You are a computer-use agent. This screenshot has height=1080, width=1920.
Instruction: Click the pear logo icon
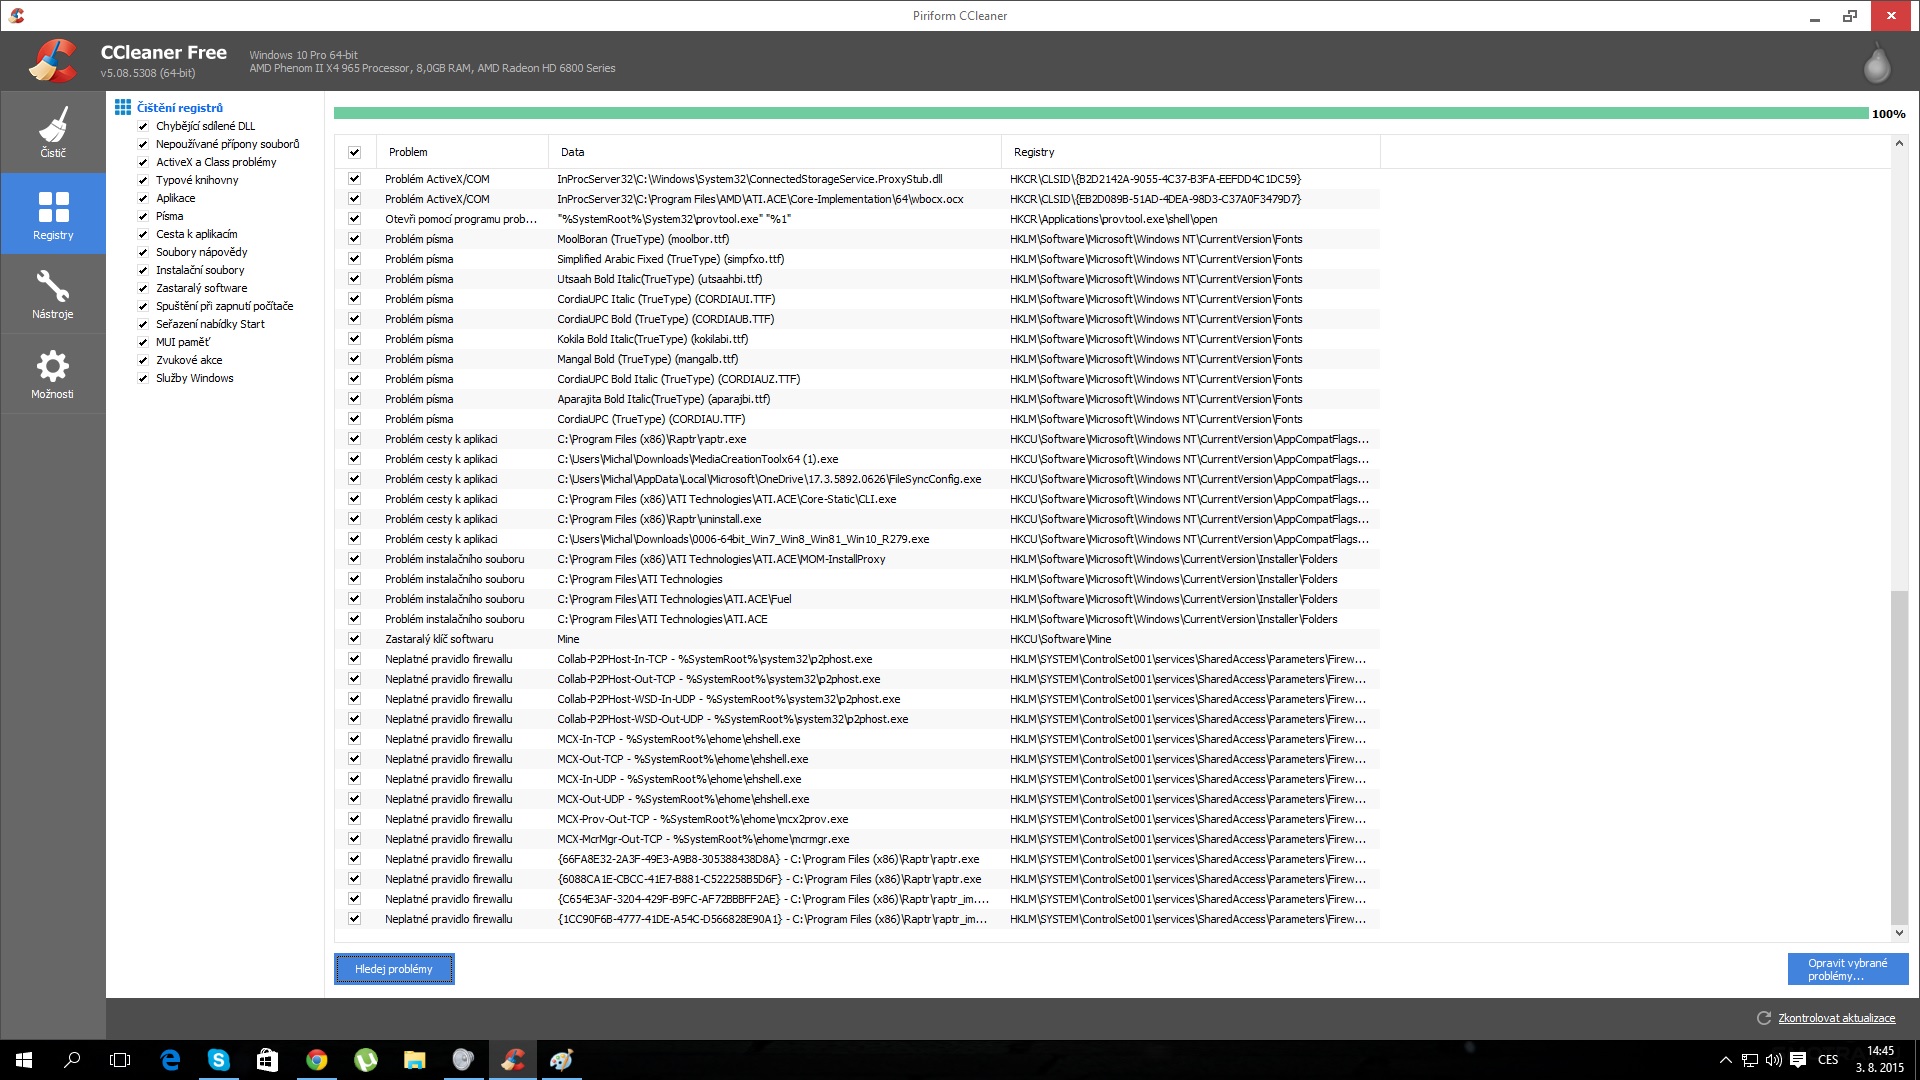(1876, 64)
